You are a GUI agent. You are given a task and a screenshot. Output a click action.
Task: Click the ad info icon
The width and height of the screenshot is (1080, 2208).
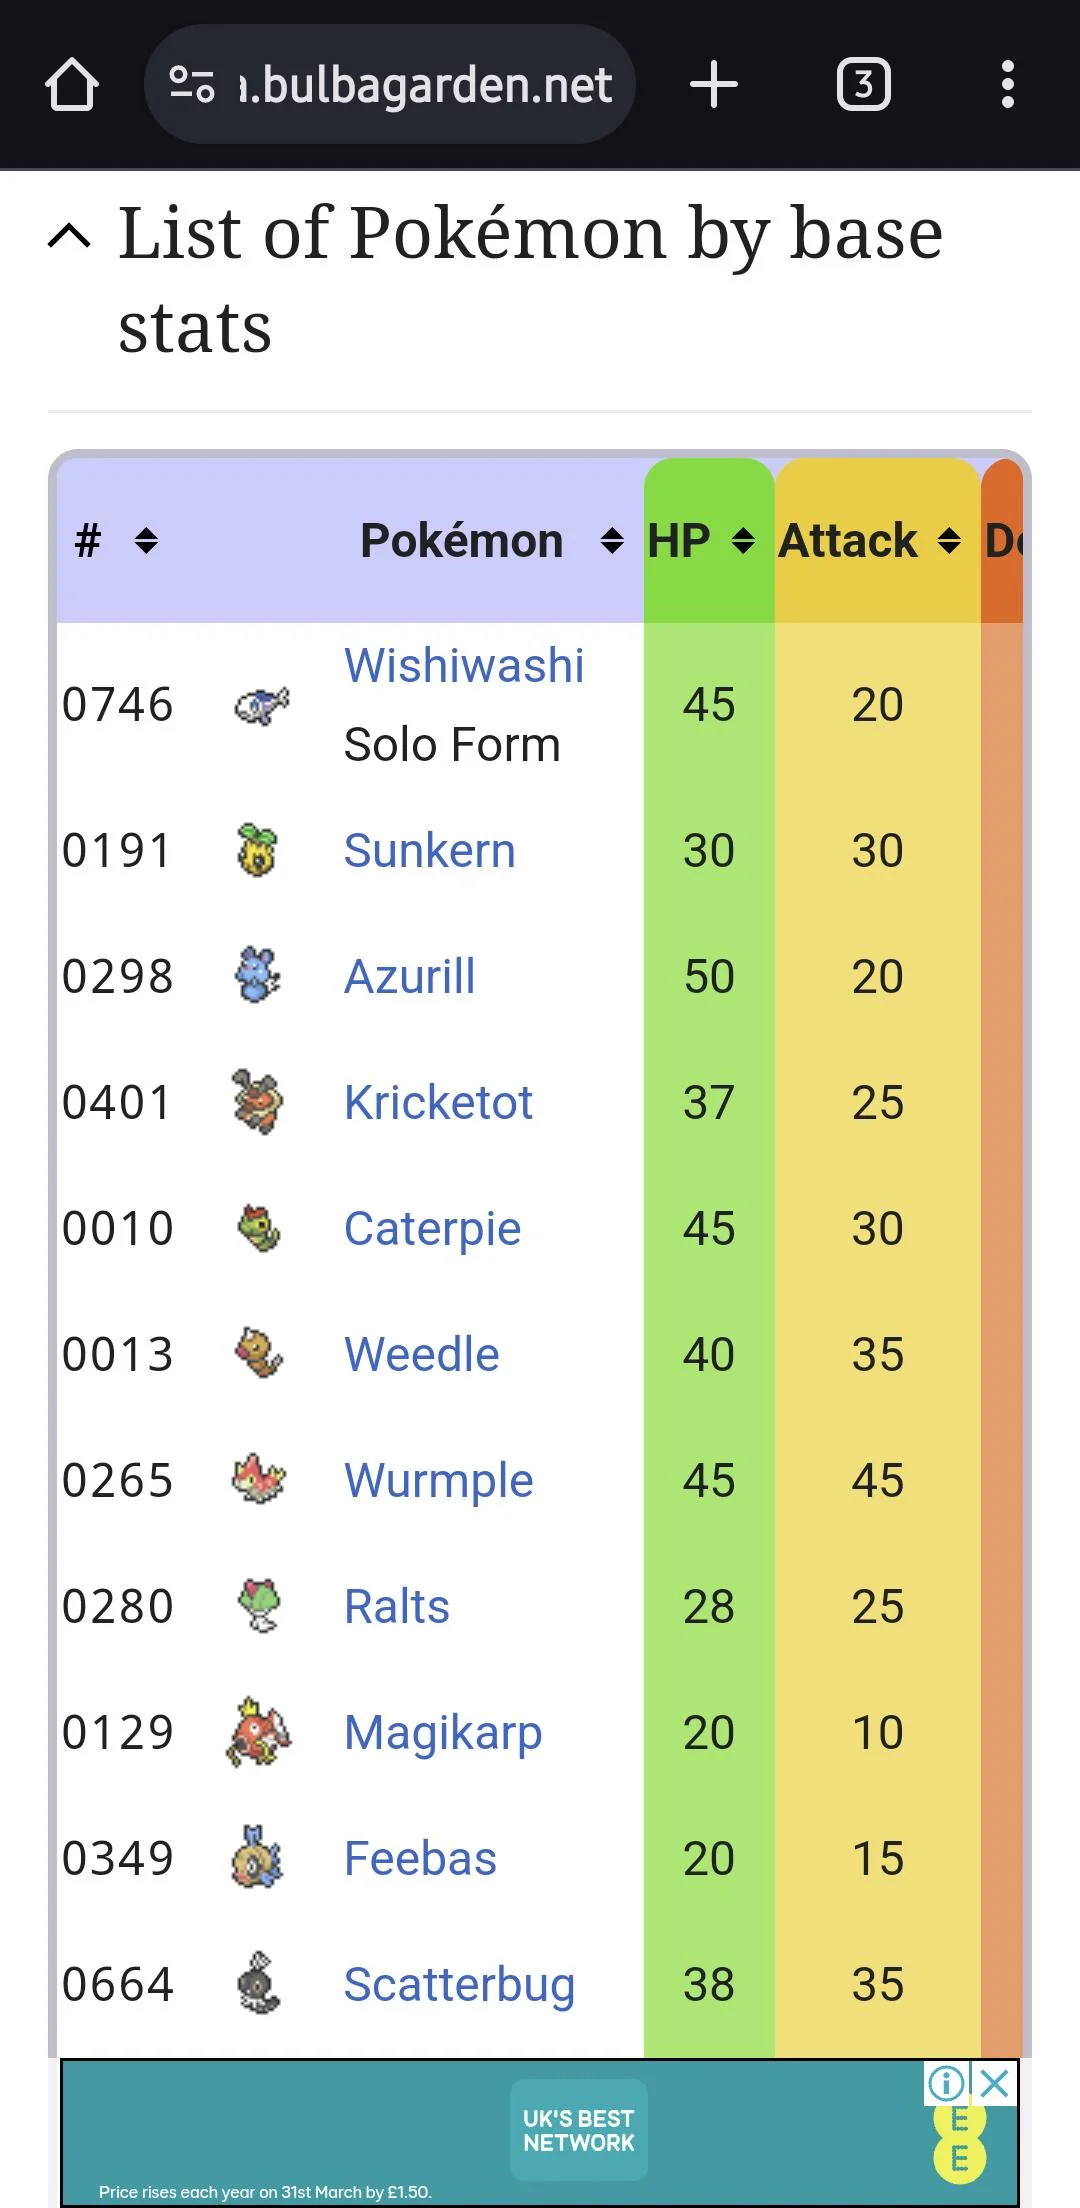(946, 2084)
